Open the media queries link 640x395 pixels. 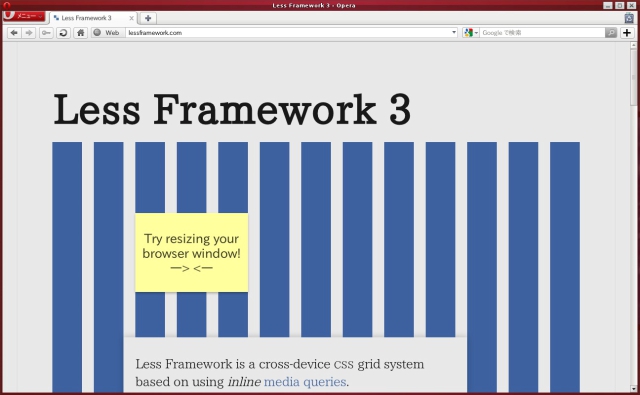(305, 382)
